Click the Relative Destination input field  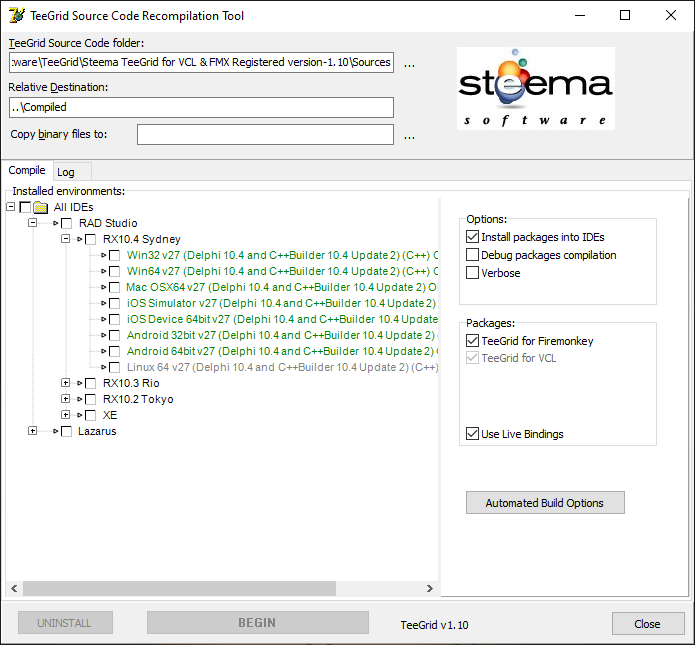coord(201,107)
